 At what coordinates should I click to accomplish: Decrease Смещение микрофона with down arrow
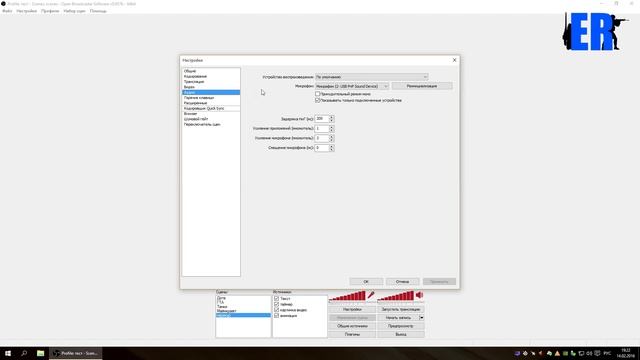pos(331,149)
